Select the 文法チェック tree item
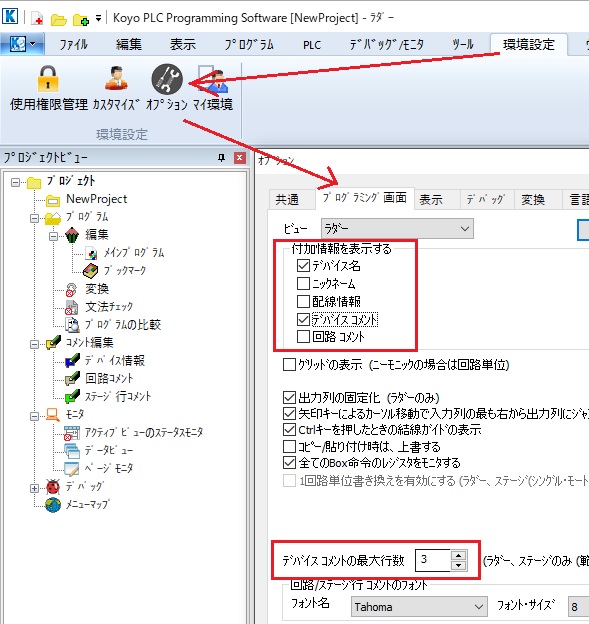This screenshot has height=624, width=589. click(108, 307)
